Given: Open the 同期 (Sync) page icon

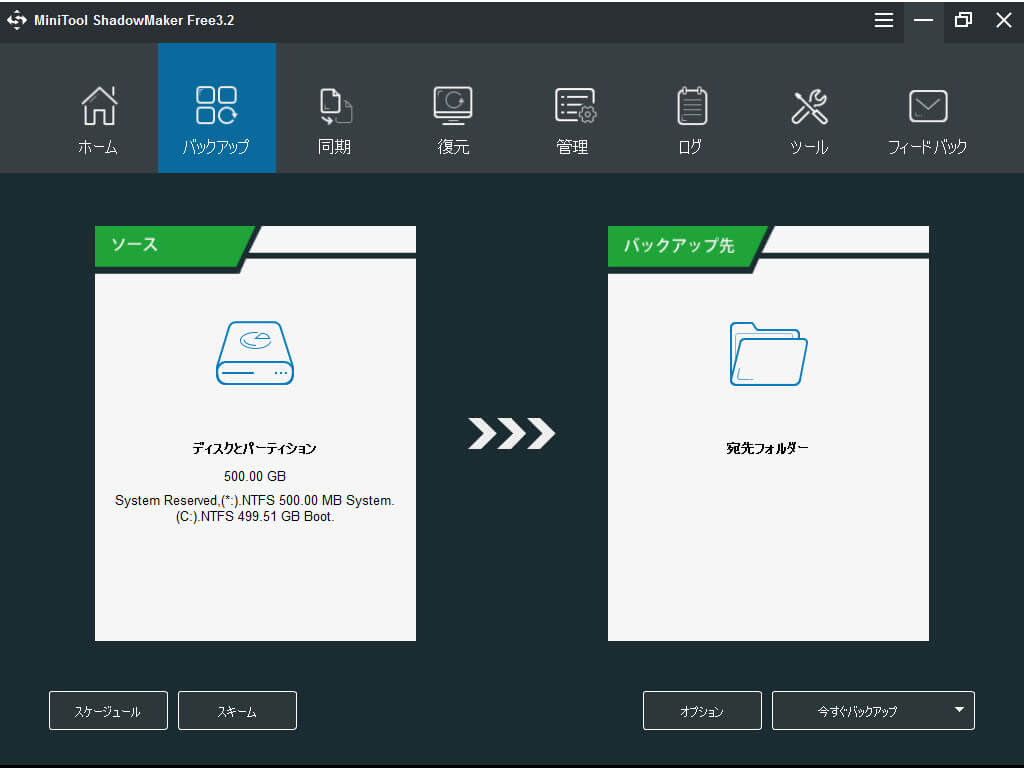Looking at the screenshot, I should point(335,106).
